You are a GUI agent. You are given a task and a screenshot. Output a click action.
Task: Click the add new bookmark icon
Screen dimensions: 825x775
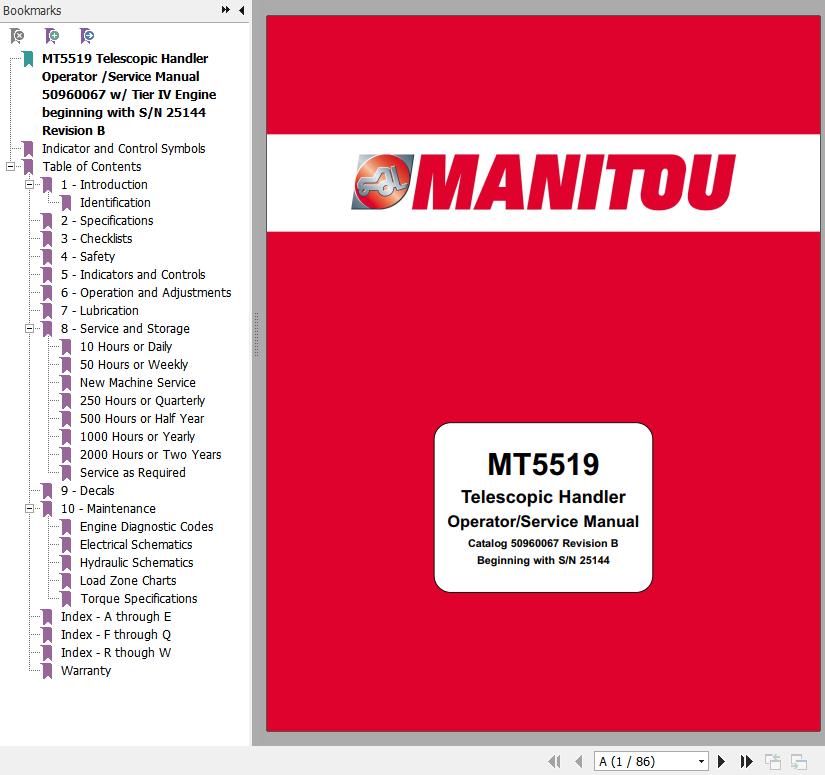(52, 36)
